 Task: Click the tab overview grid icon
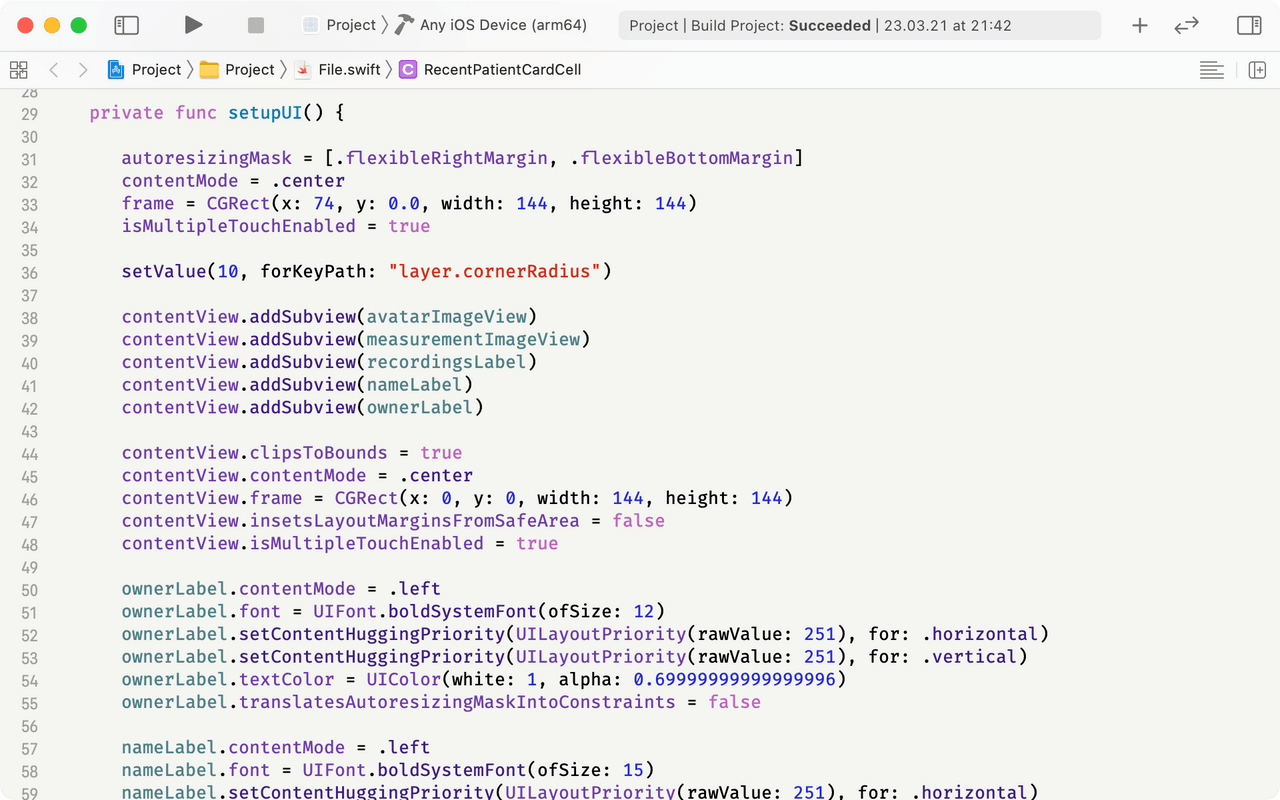coord(18,69)
